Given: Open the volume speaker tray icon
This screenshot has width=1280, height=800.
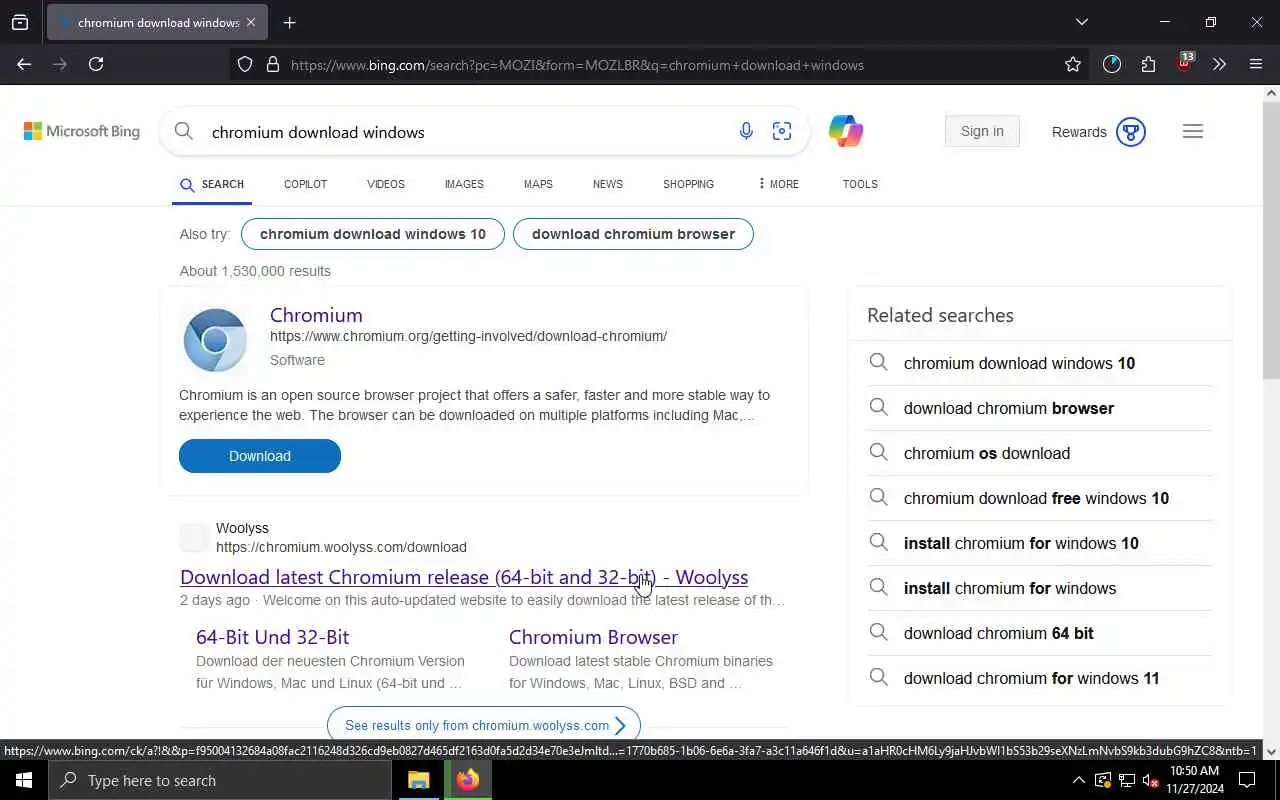Looking at the screenshot, I should tap(1150, 780).
